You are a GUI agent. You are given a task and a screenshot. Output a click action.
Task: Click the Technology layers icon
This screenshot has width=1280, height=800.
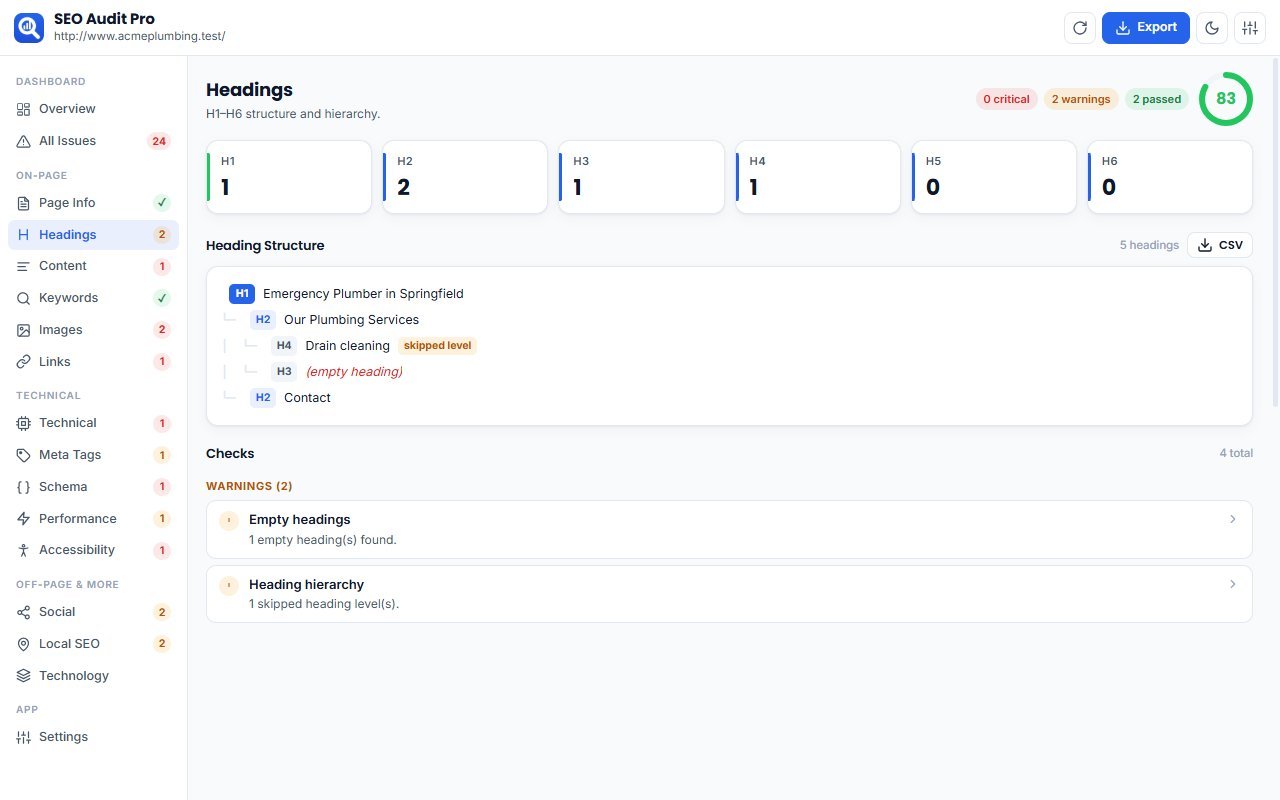23,676
